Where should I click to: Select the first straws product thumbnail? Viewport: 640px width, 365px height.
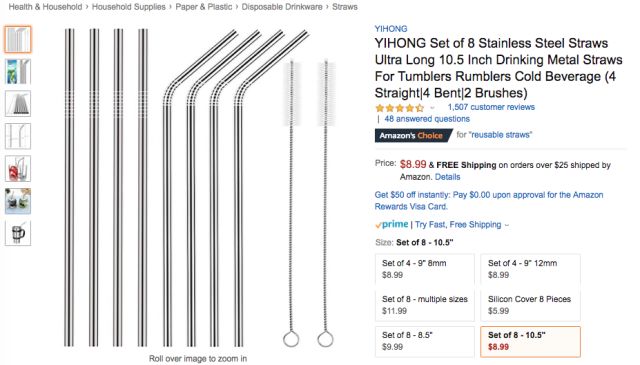pyautogui.click(x=18, y=39)
